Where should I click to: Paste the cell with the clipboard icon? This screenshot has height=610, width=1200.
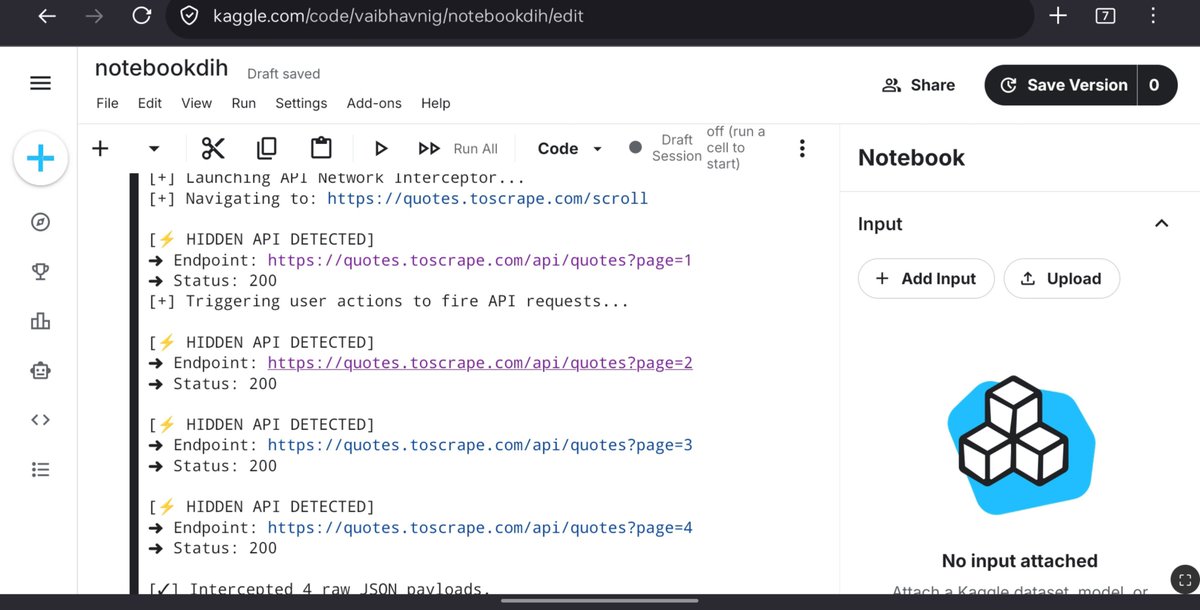tap(321, 148)
